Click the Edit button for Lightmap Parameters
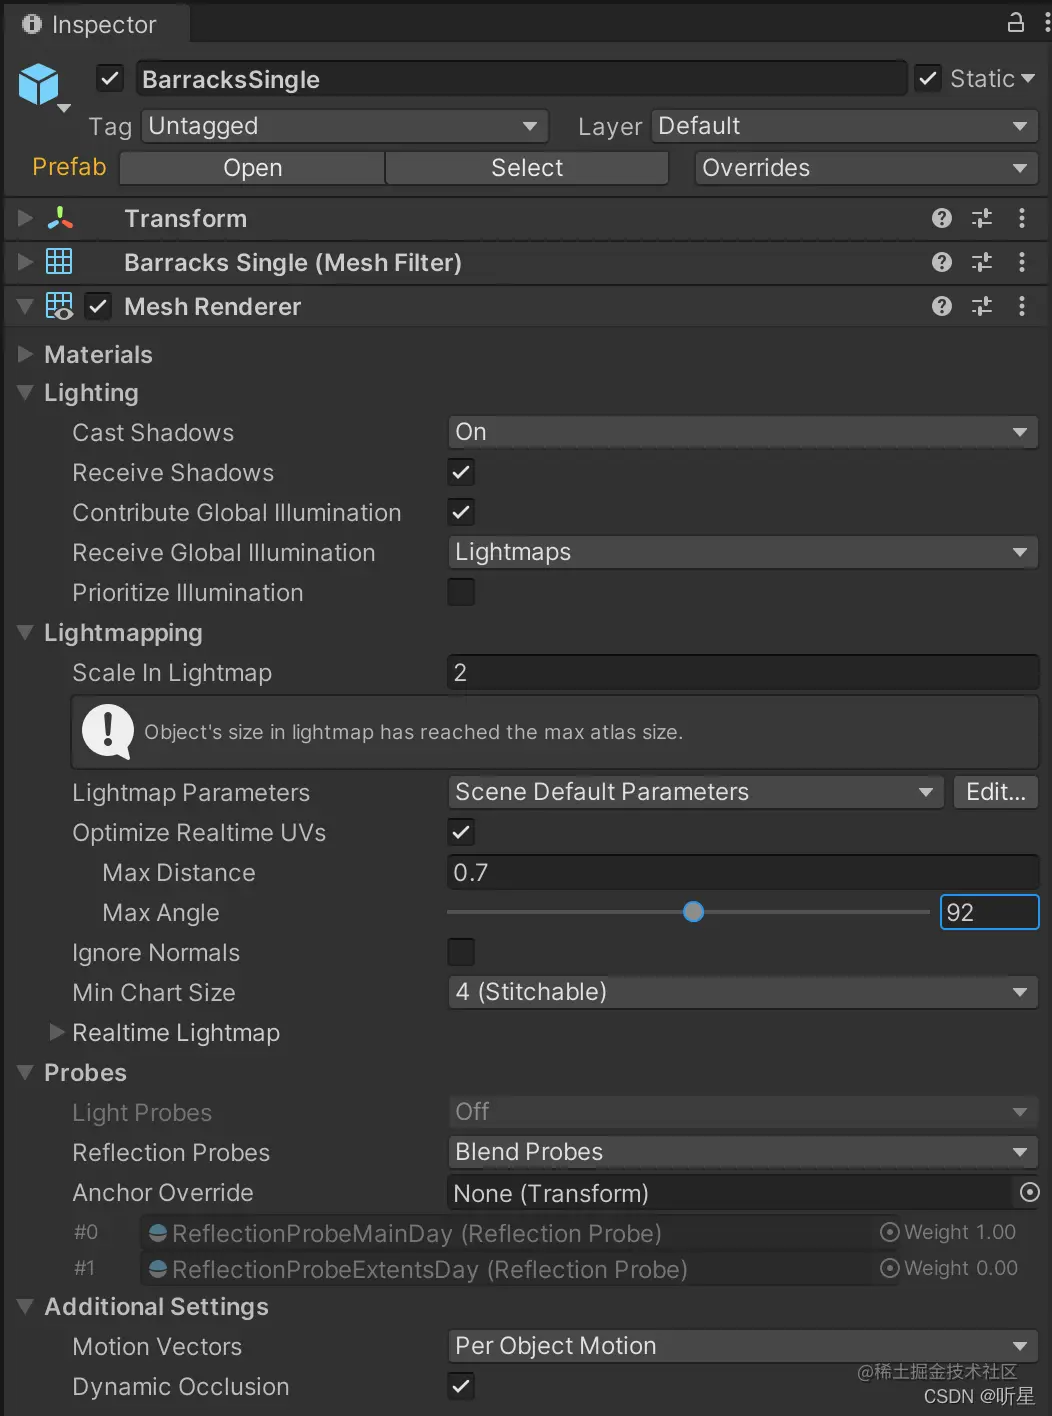This screenshot has width=1052, height=1416. [995, 791]
